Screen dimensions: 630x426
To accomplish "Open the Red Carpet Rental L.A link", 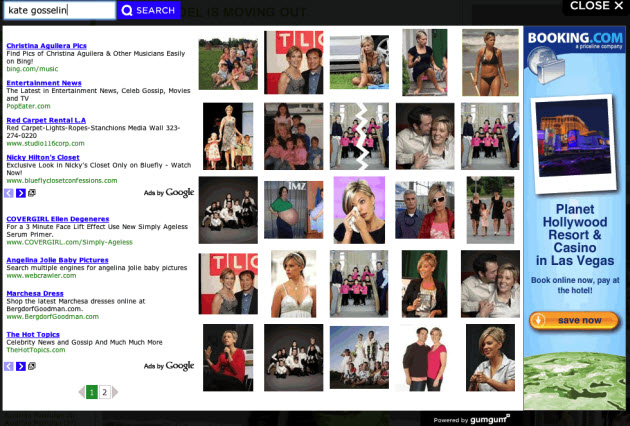I will pos(46,120).
